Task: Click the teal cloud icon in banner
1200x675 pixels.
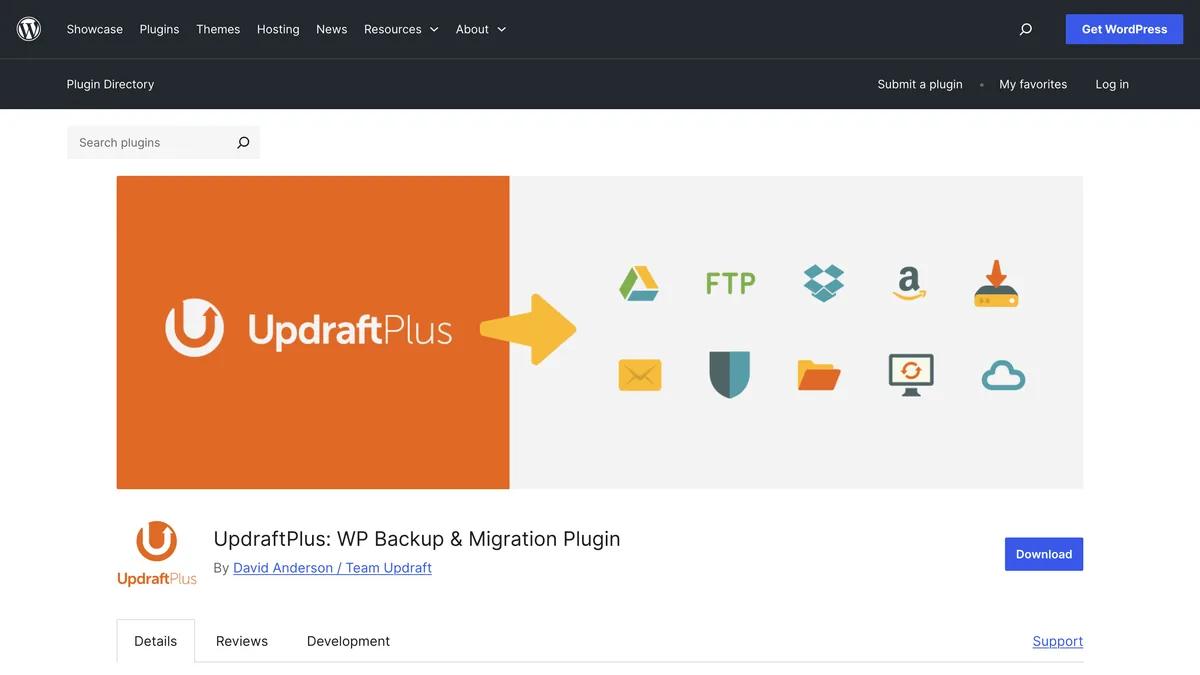Action: (x=1003, y=376)
